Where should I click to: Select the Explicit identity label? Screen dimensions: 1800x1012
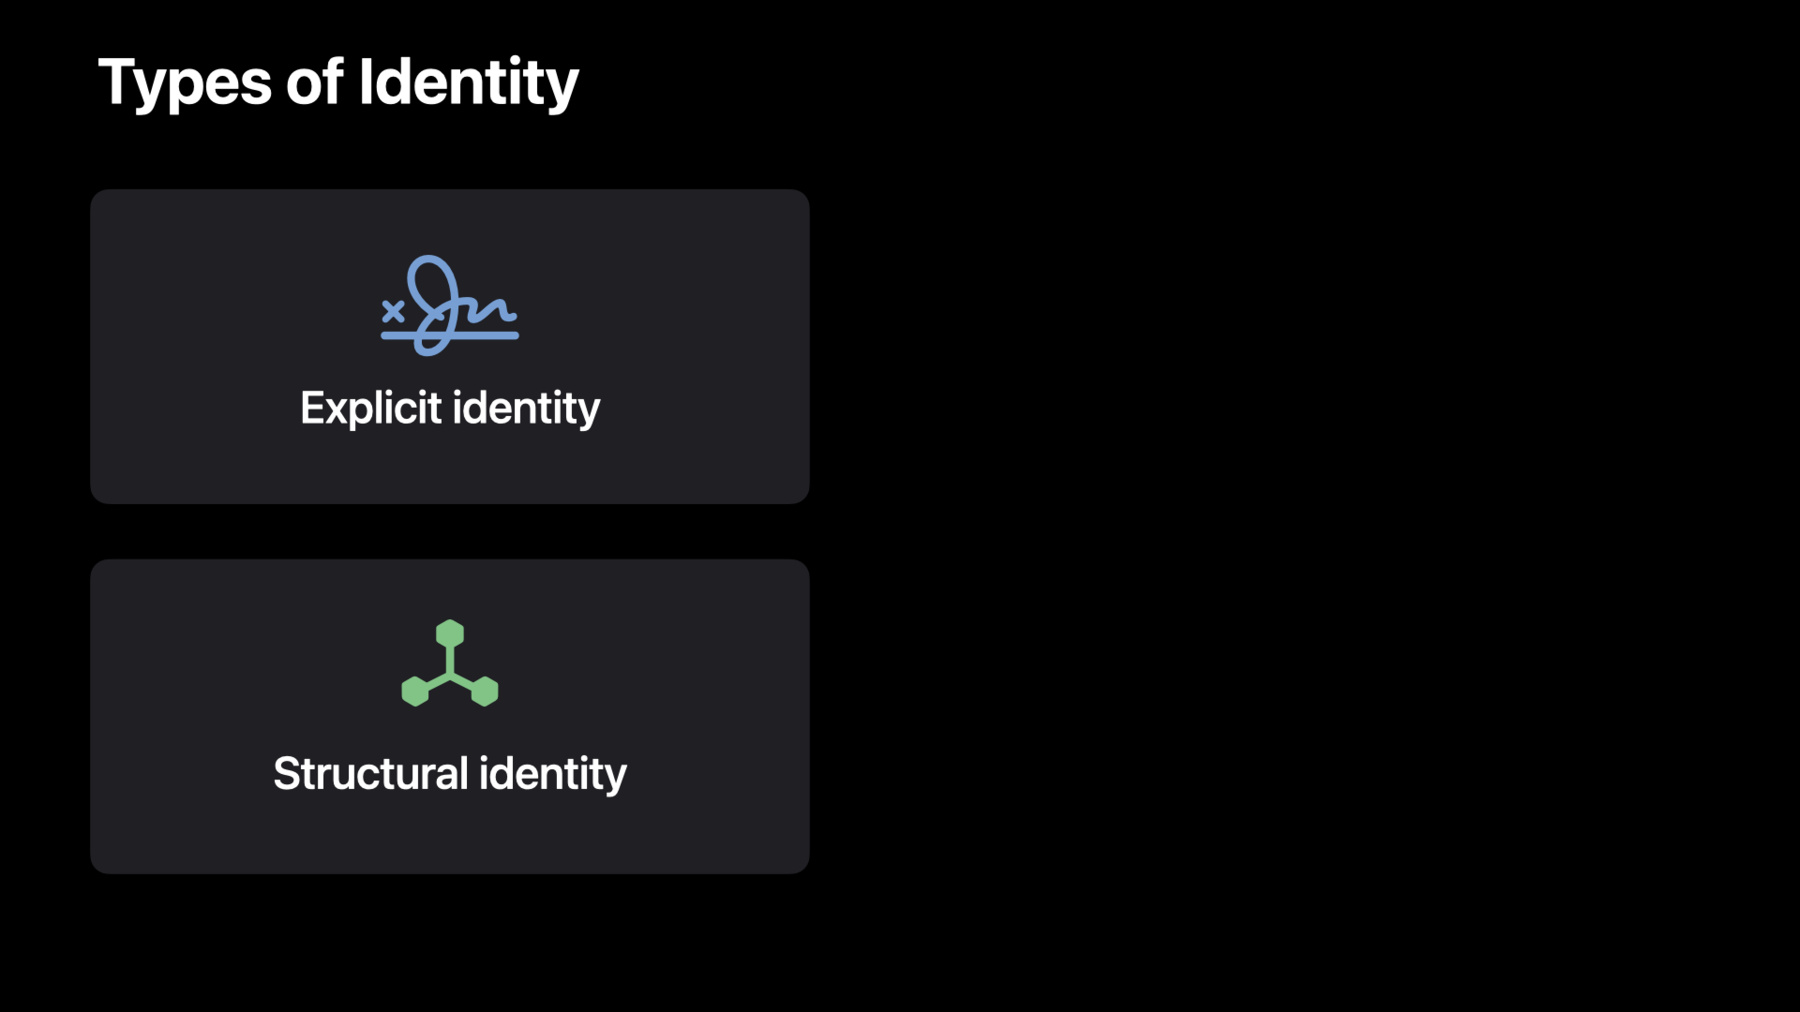[x=450, y=408]
